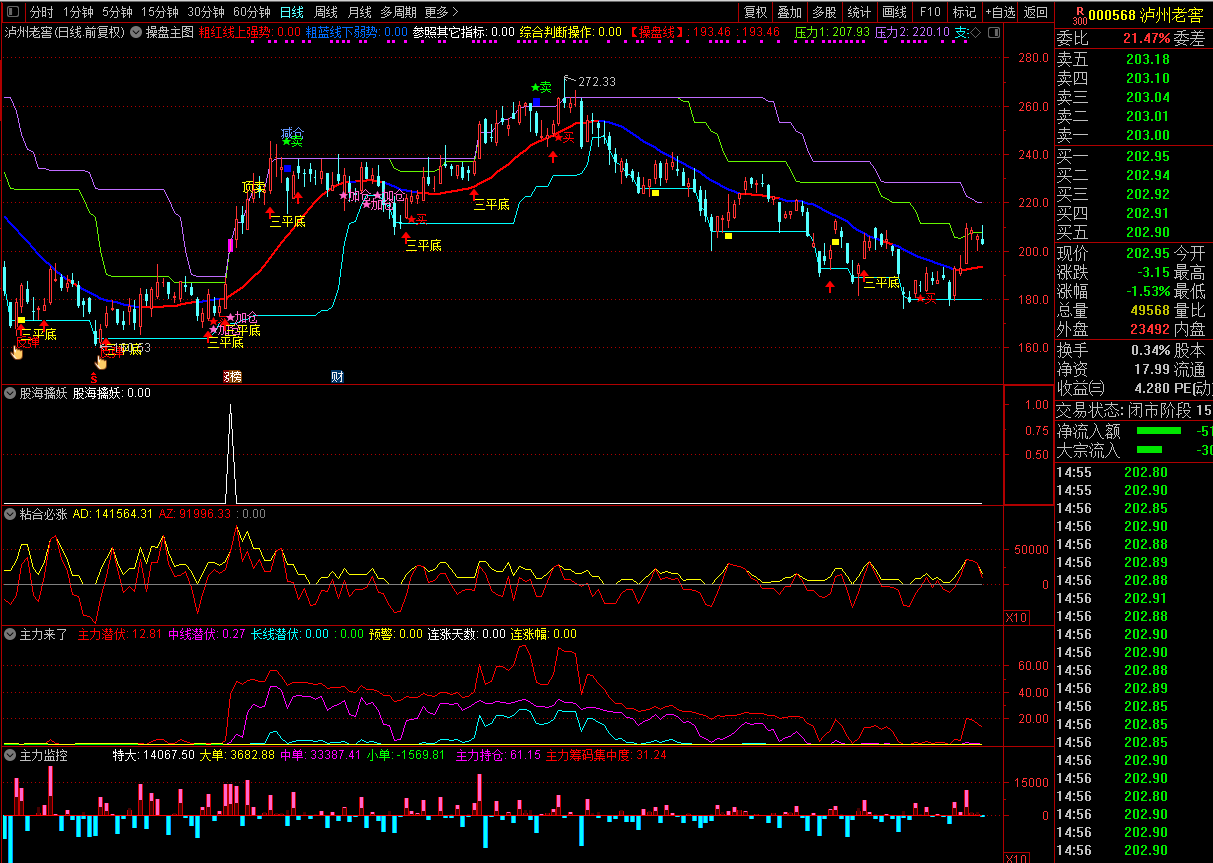1213x863 pixels.
Task: Toggle 叠加 overlay mode
Action: pos(789,12)
